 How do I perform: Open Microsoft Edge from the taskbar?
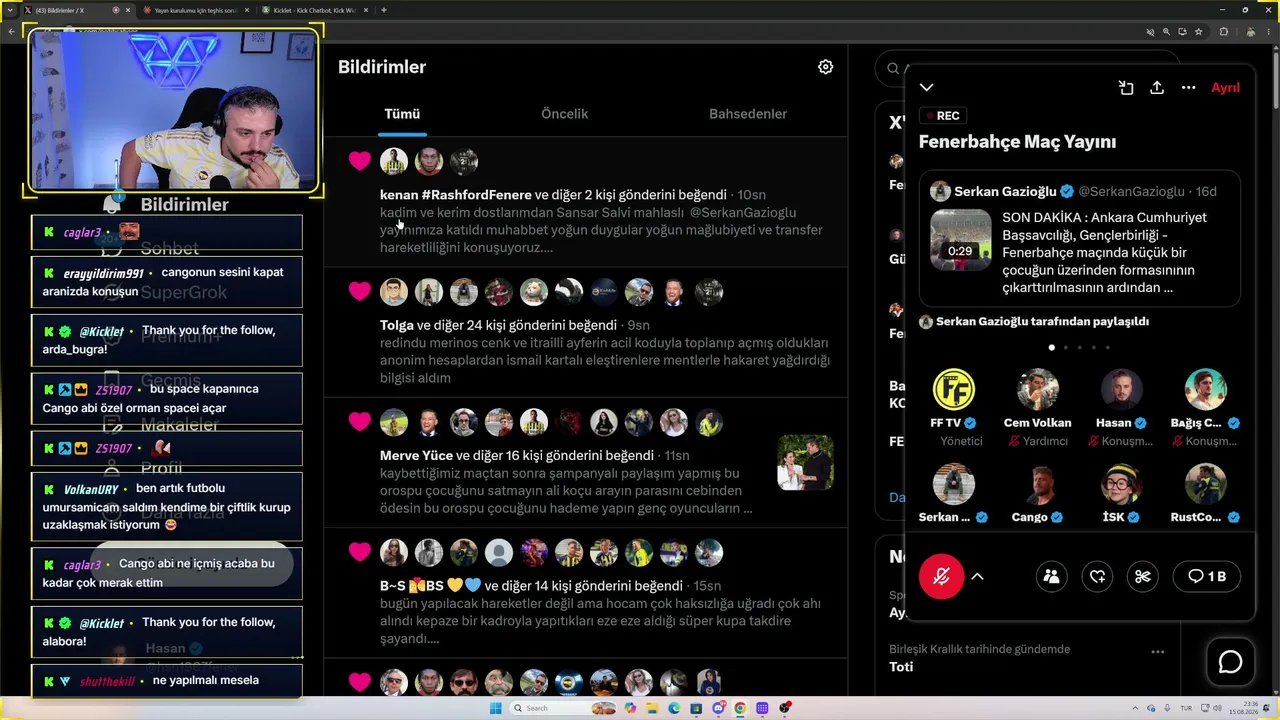(673, 708)
